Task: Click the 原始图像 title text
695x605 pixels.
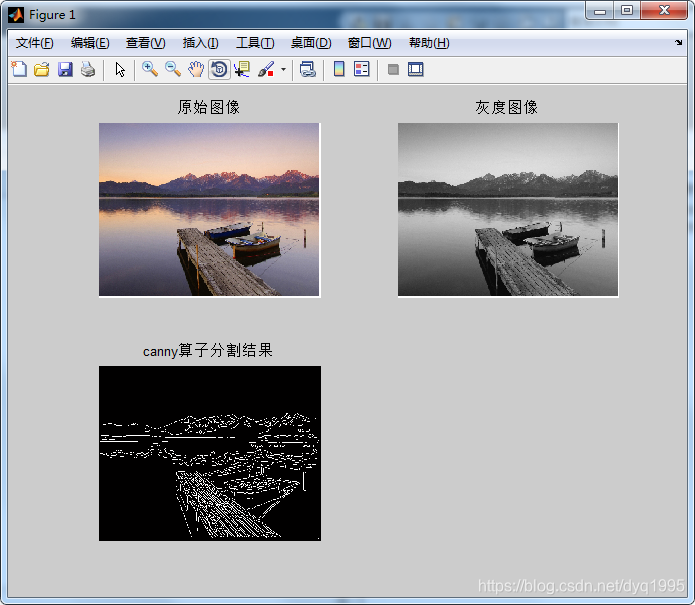Action: [209, 107]
